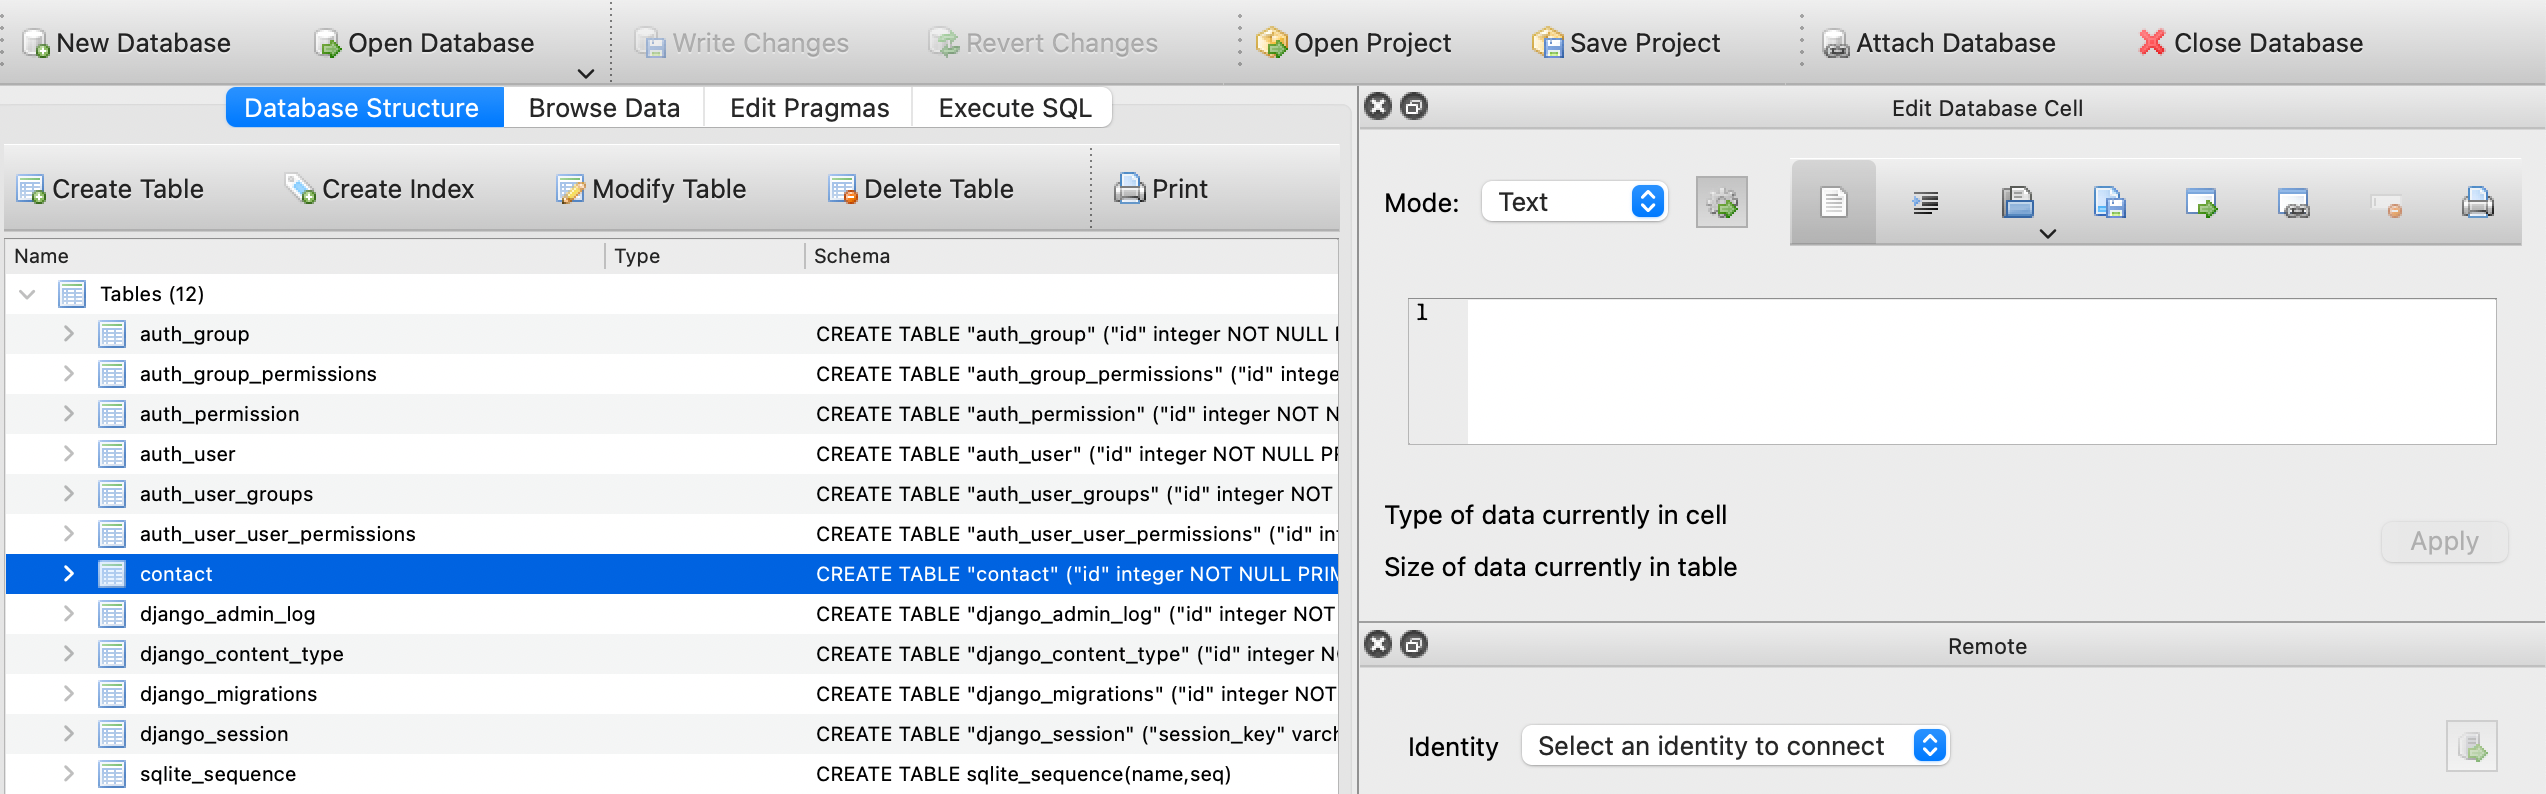Click CREATE TABLE sqlite_sequence(name,seq) schema text
The height and width of the screenshot is (794, 2546).
coord(1023,774)
